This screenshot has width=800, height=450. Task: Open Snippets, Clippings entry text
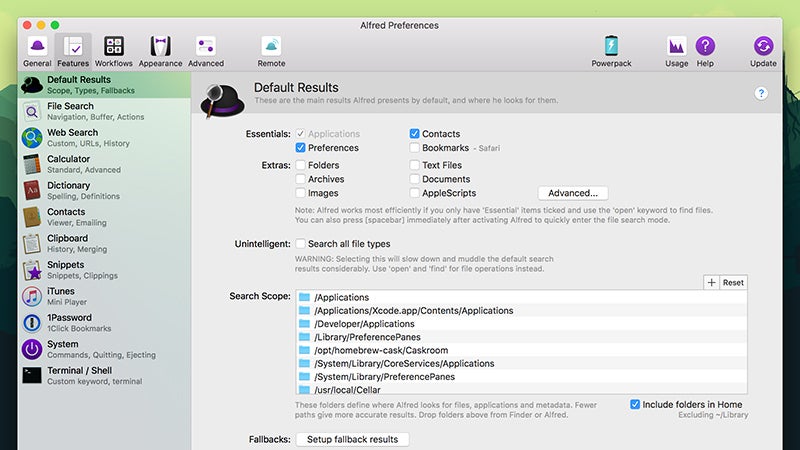click(x=82, y=276)
